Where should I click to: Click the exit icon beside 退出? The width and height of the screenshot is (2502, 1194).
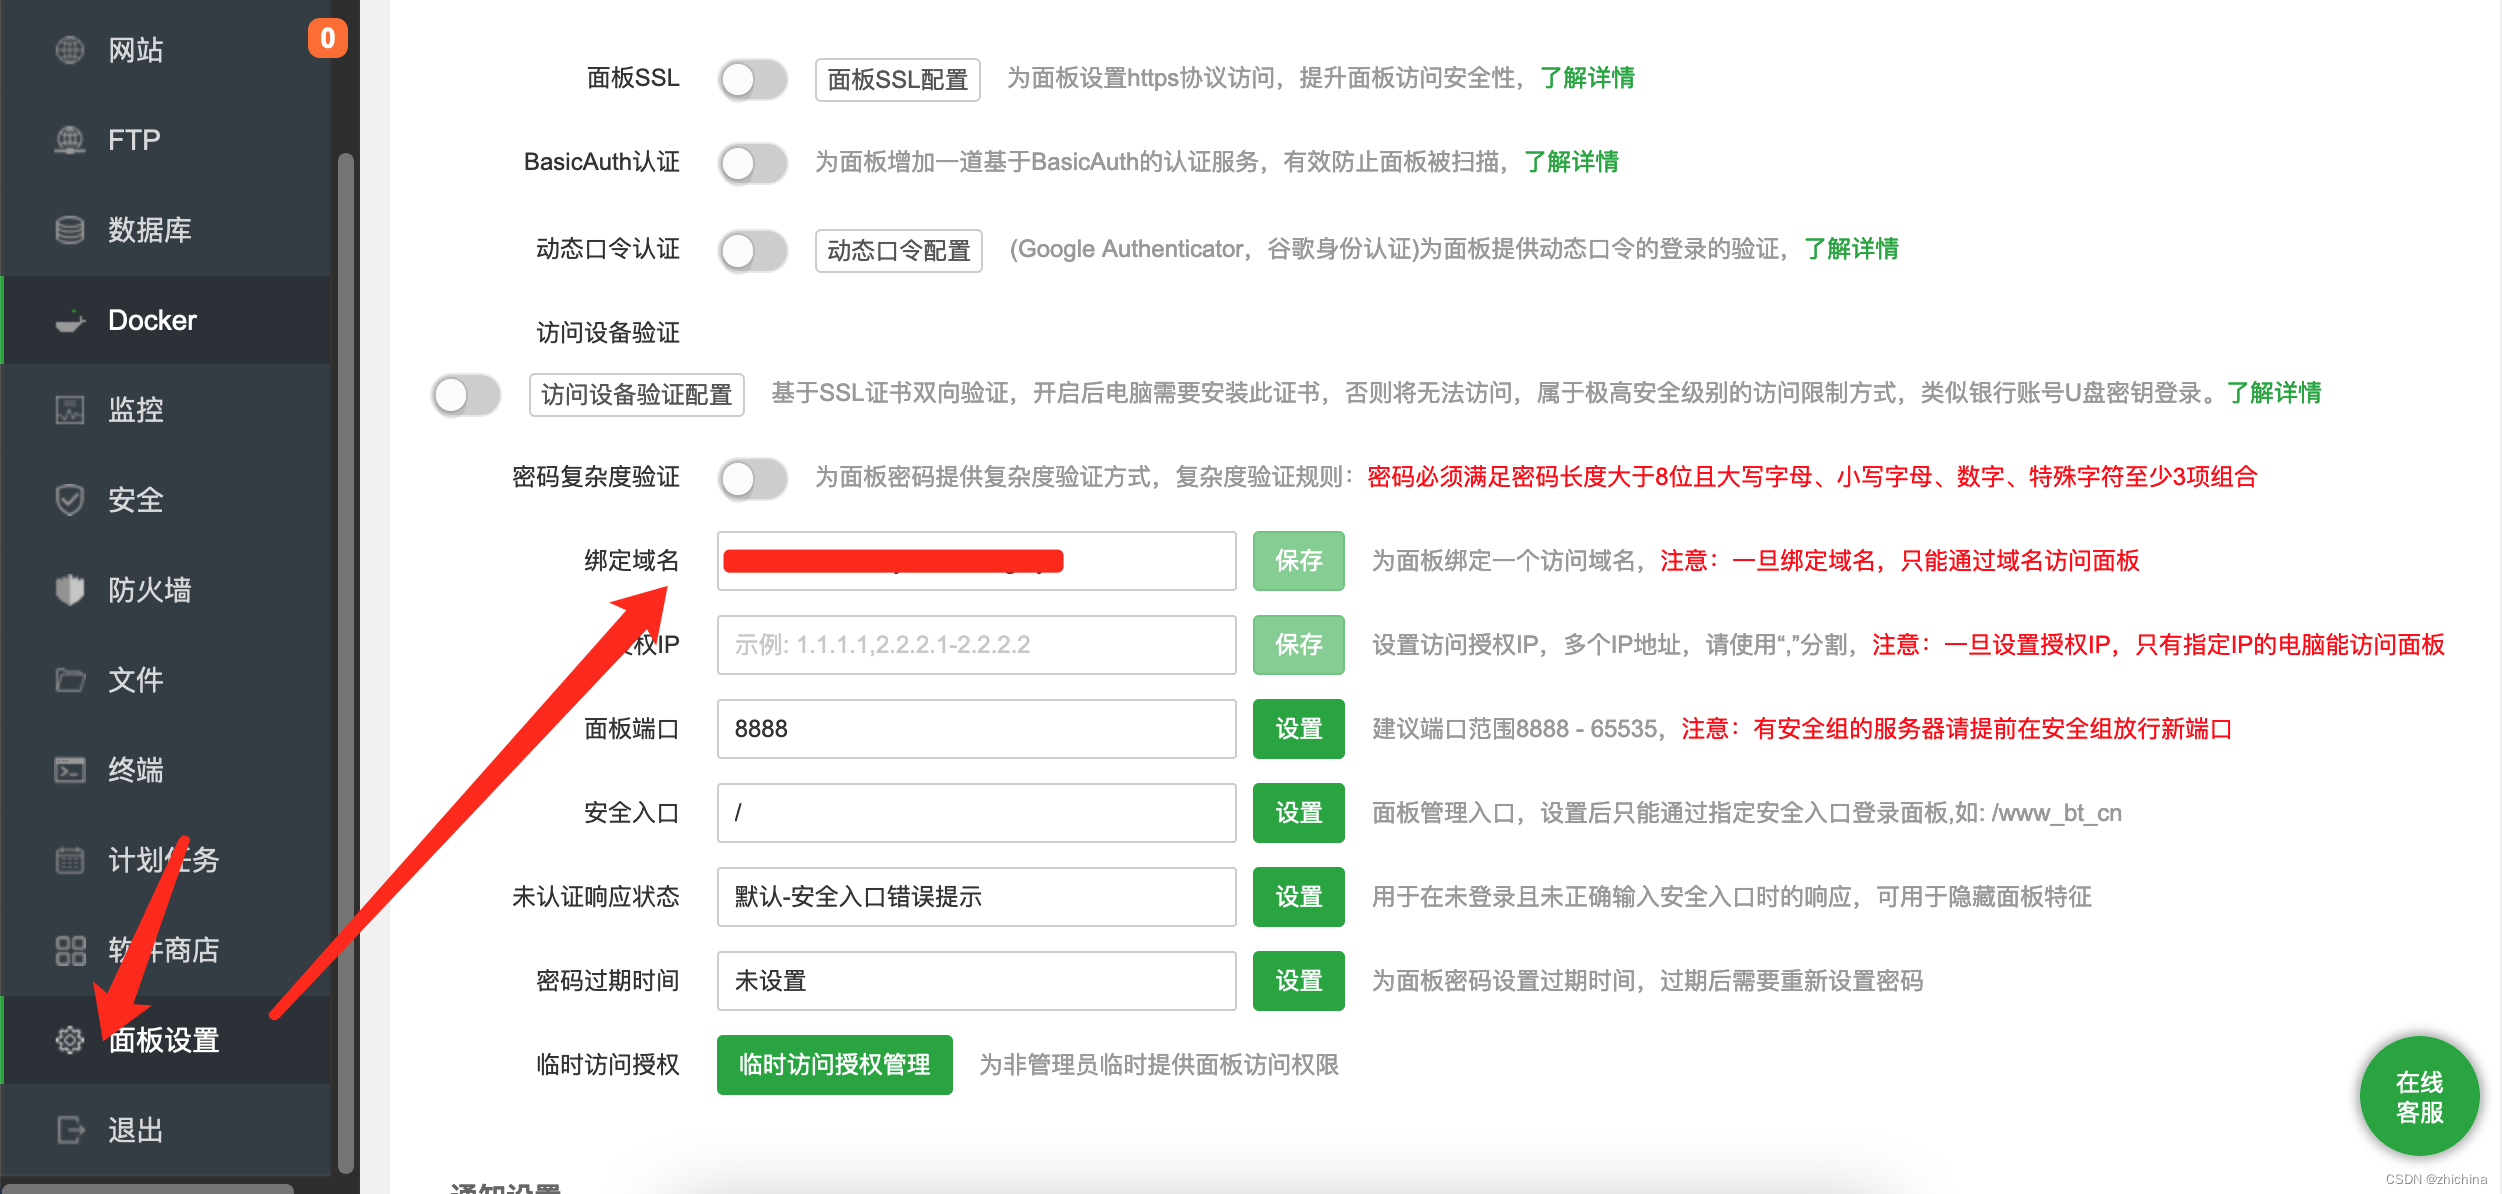(69, 1130)
